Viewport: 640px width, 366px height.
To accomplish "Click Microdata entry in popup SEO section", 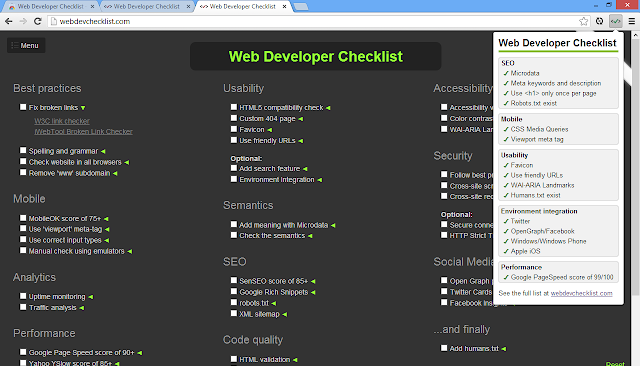I will click(x=525, y=73).
